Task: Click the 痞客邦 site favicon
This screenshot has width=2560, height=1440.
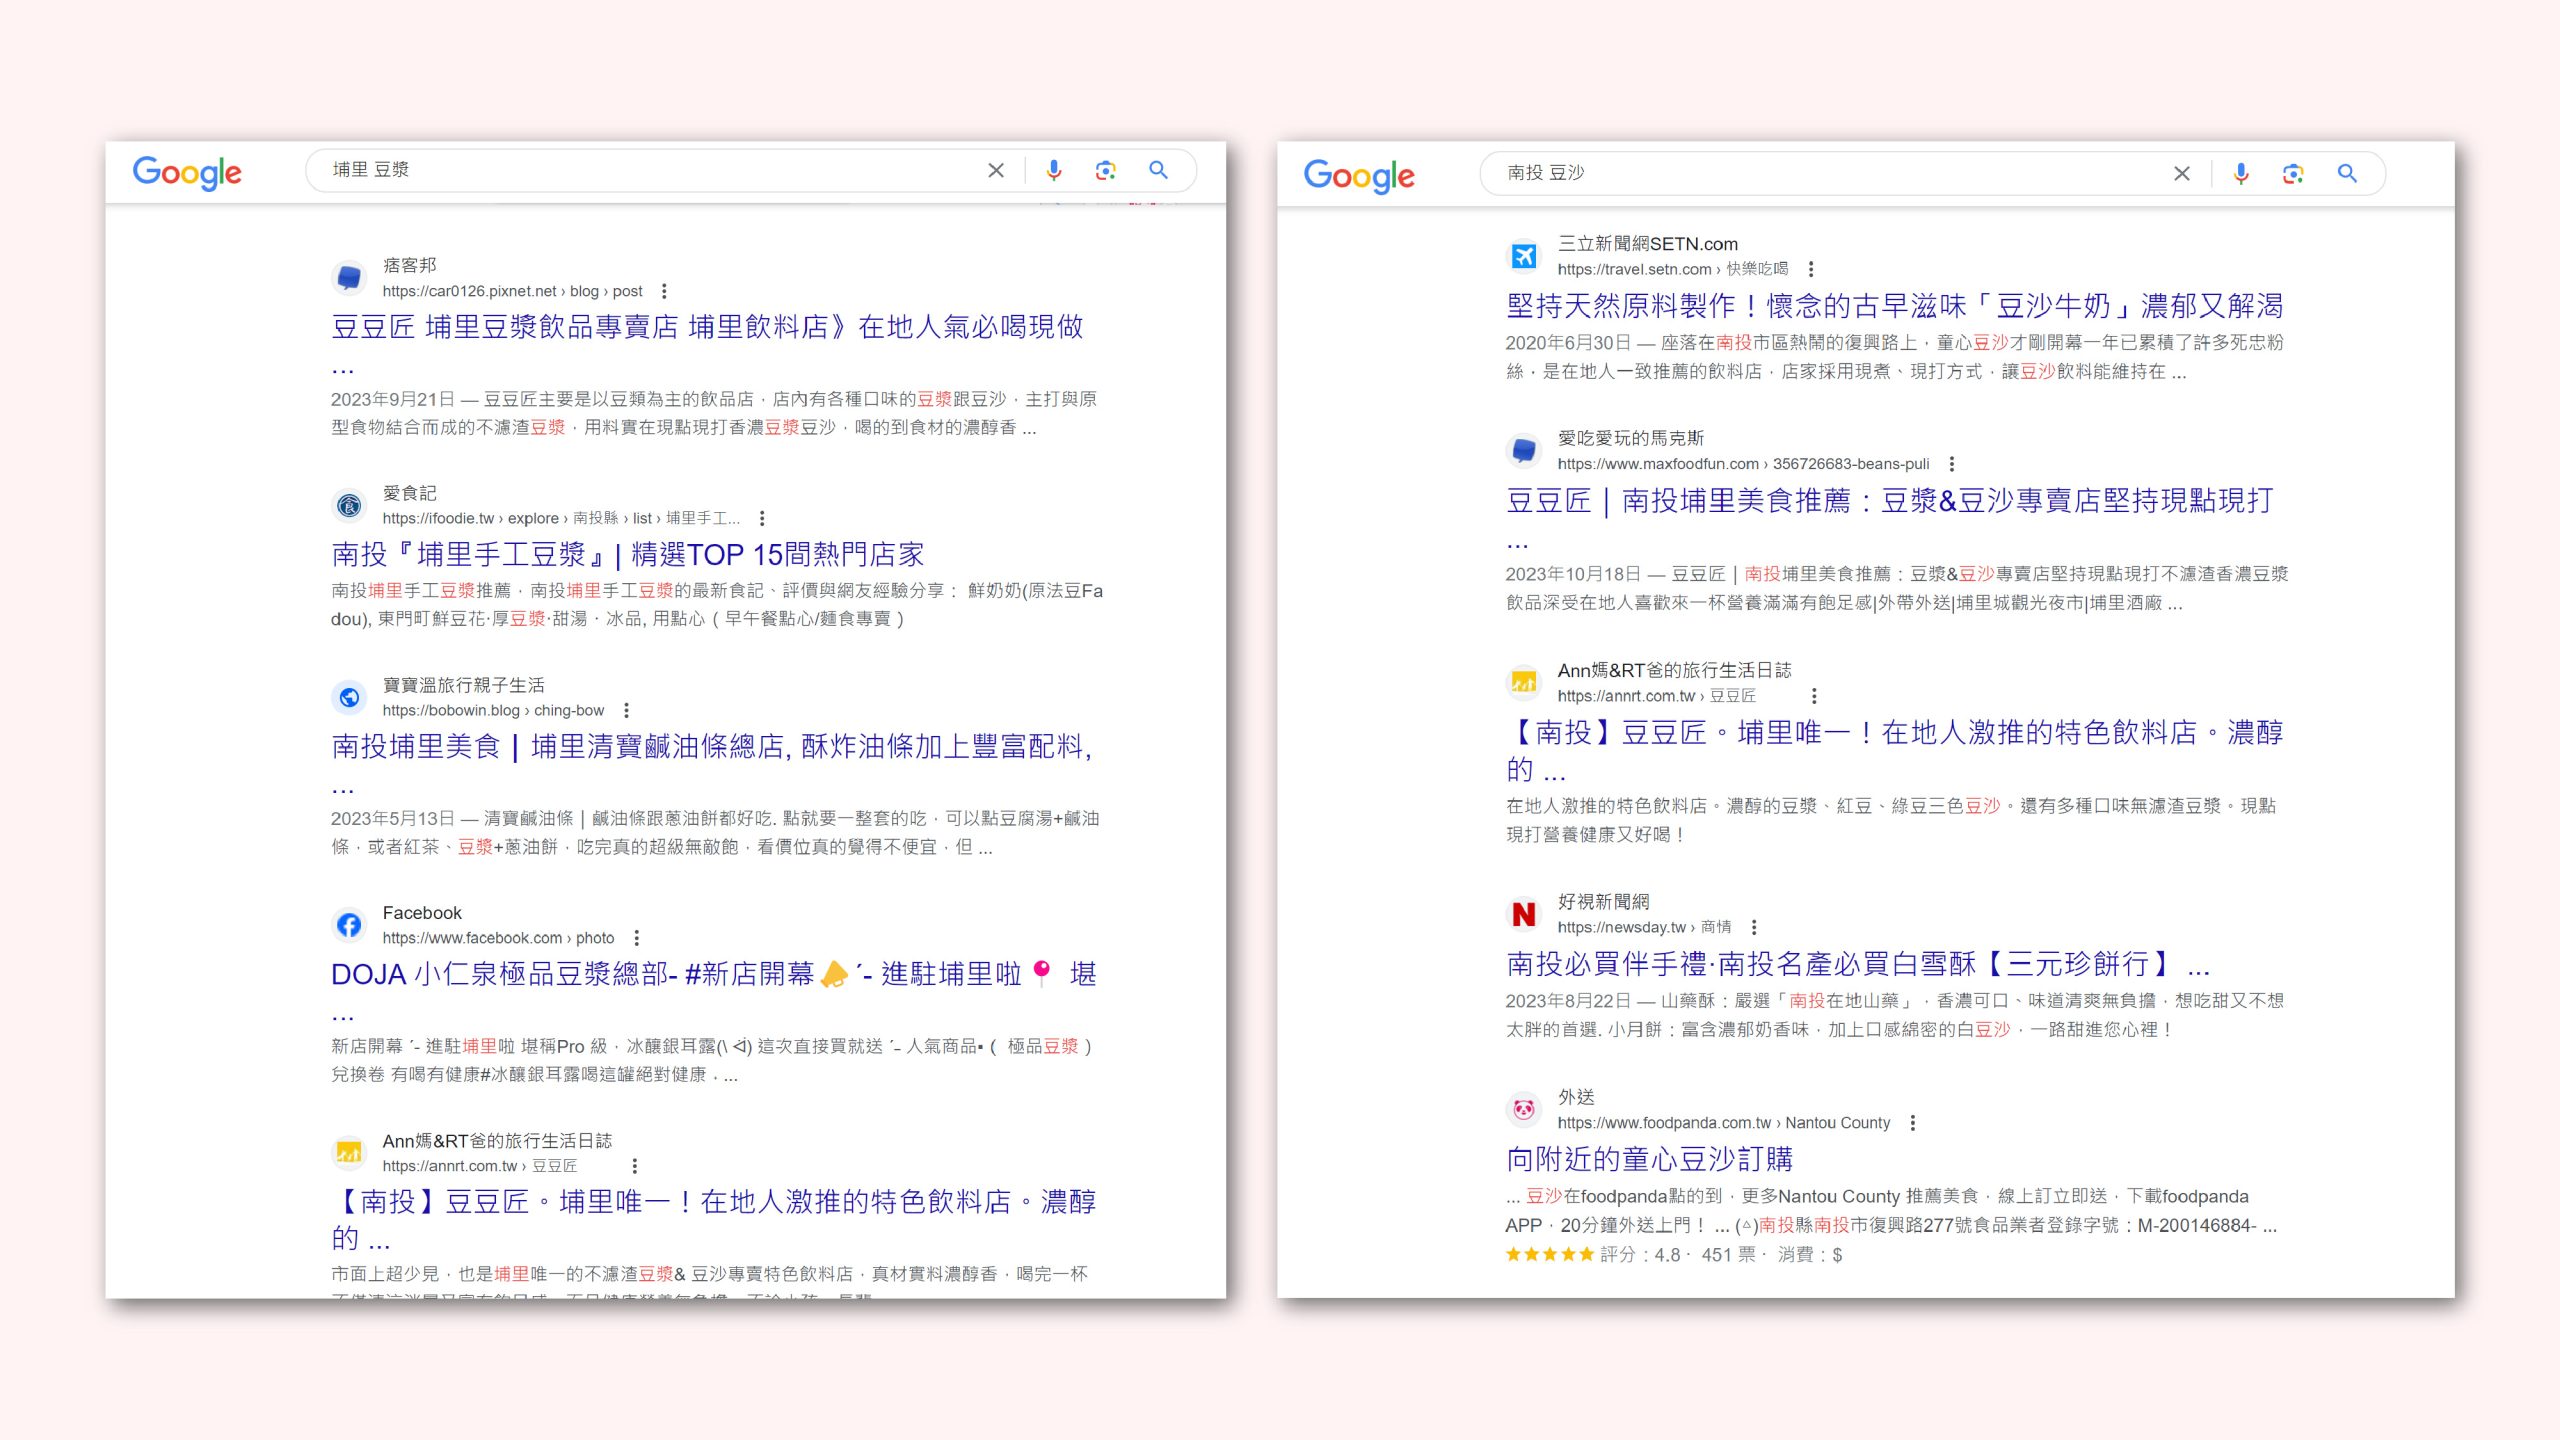Action: (349, 277)
